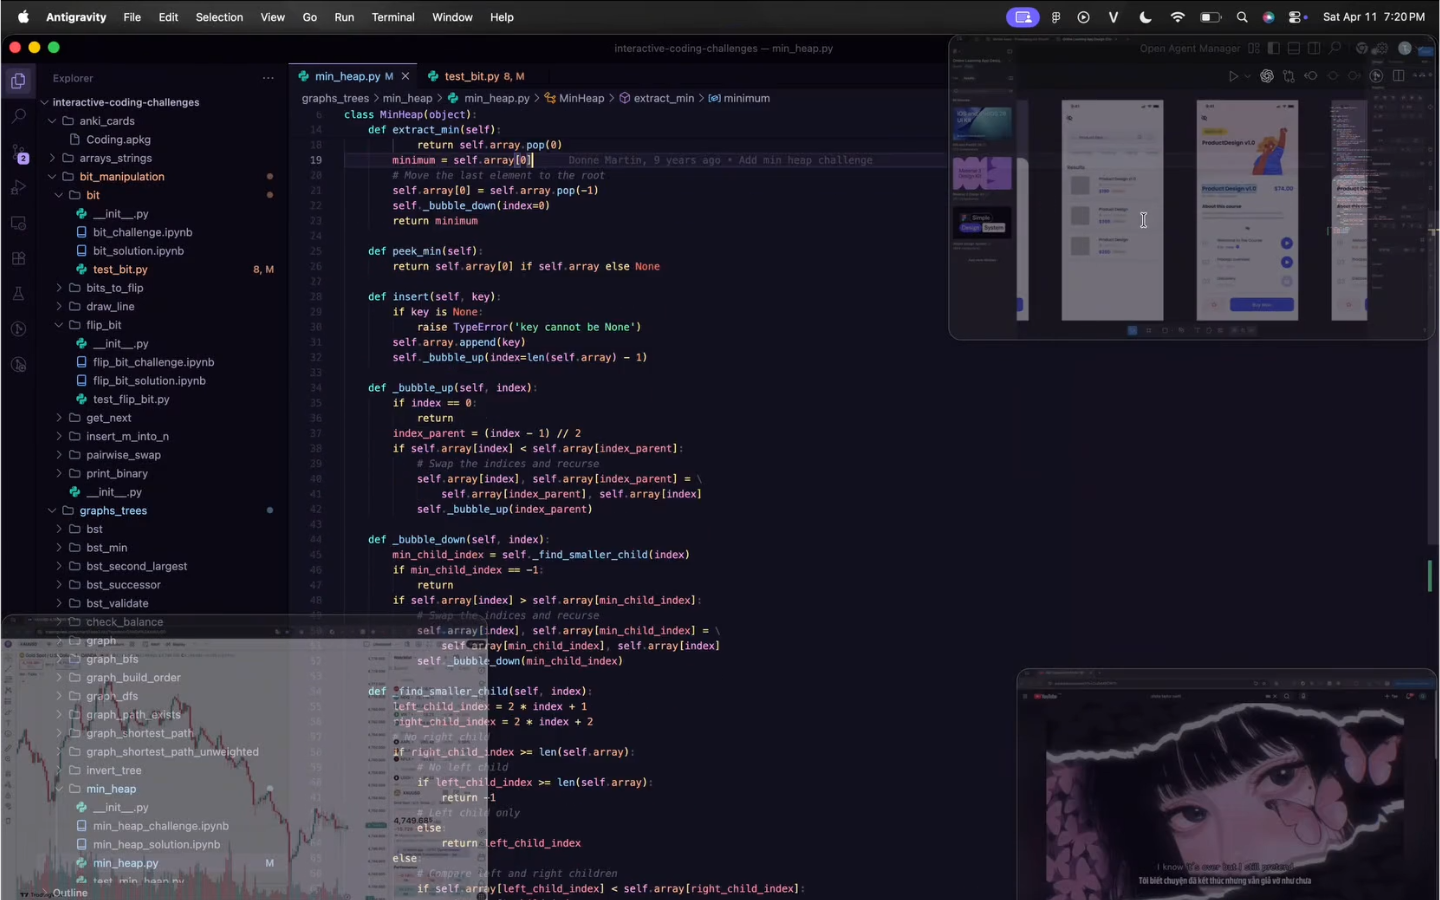Image resolution: width=1440 pixels, height=900 pixels.
Task: Open the Search view in activity bar
Action: 18,117
